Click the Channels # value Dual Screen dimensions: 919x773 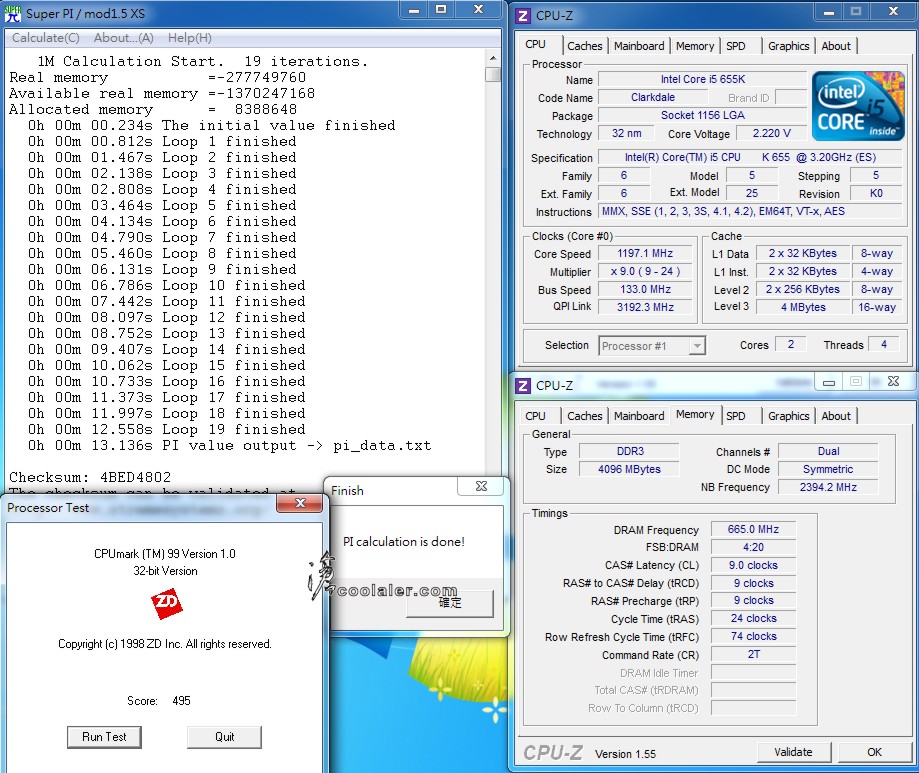click(x=828, y=451)
